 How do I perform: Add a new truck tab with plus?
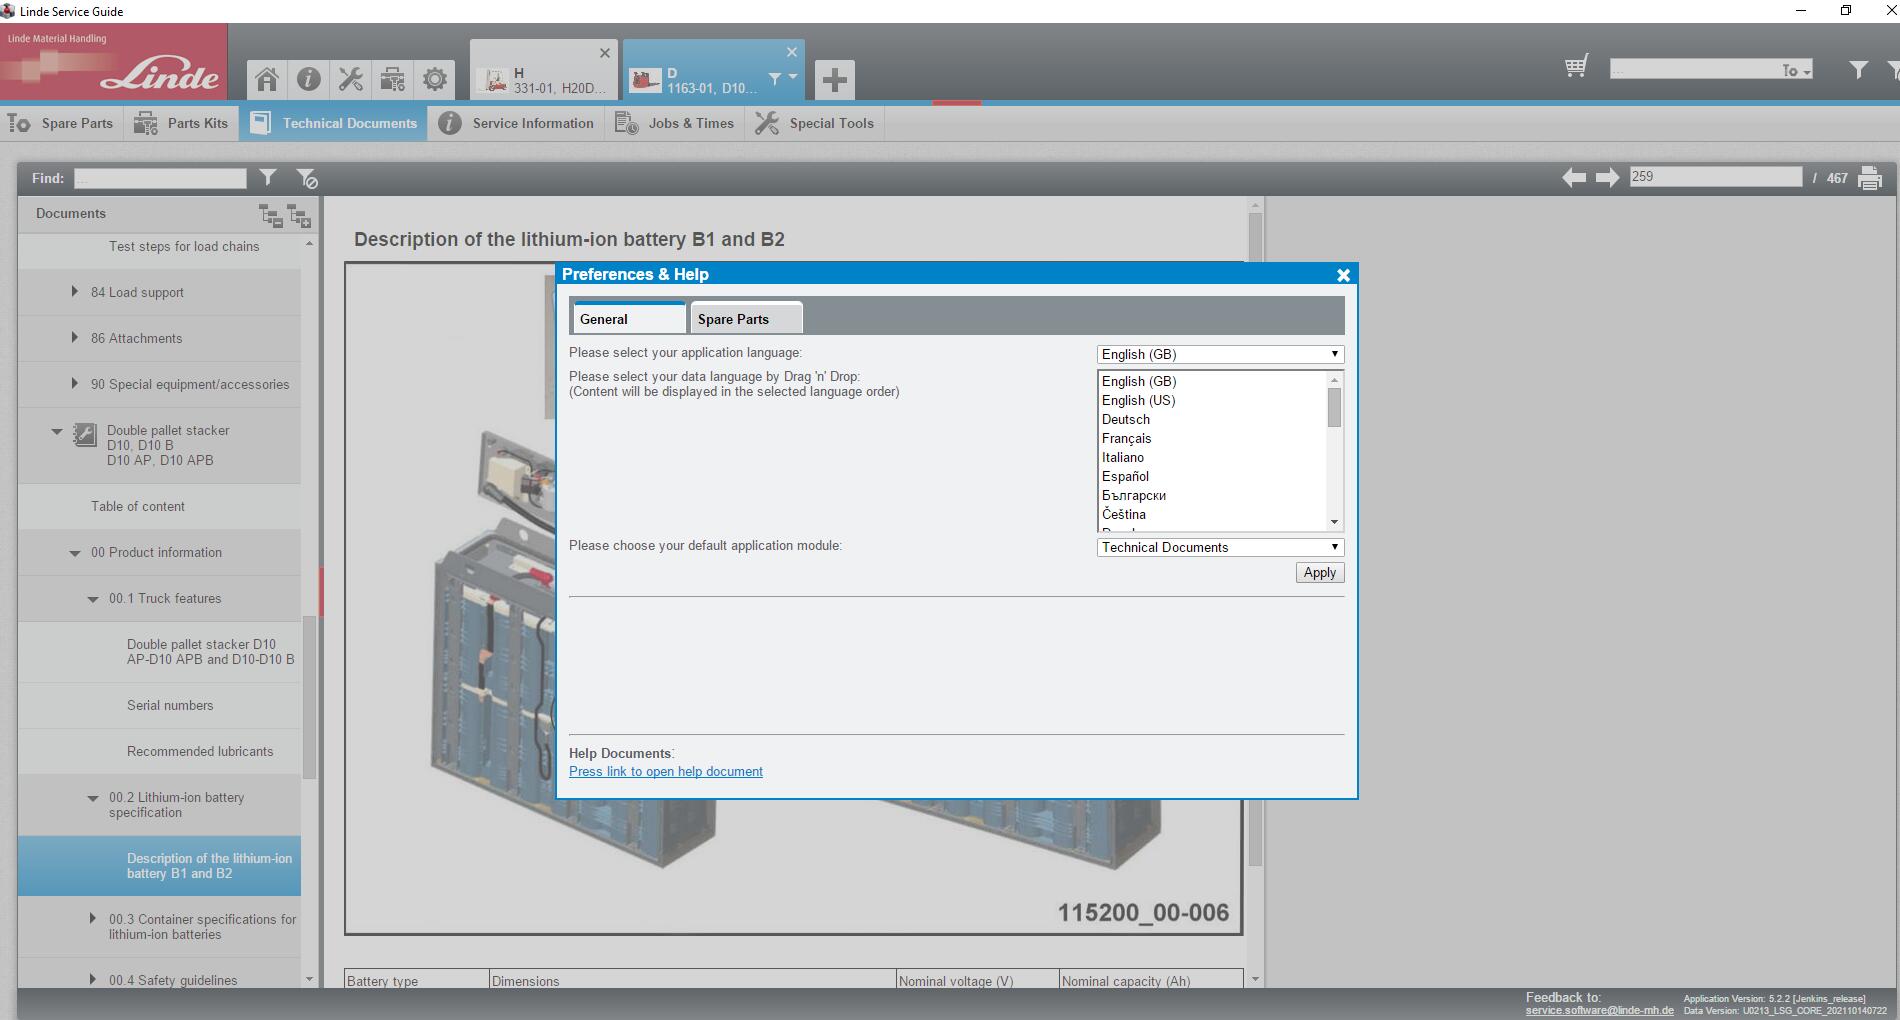tap(834, 79)
